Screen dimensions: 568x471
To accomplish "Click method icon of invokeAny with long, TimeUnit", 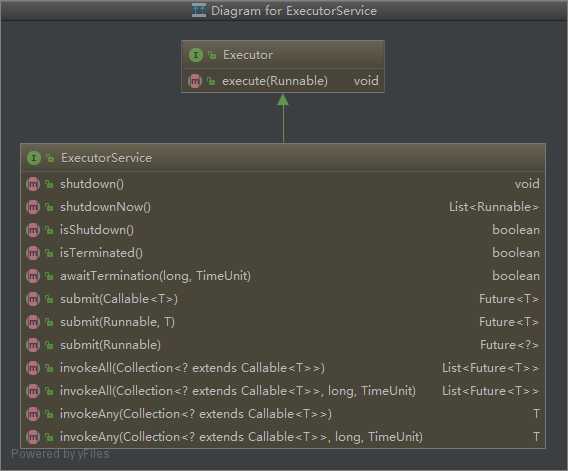I will coord(33,437).
